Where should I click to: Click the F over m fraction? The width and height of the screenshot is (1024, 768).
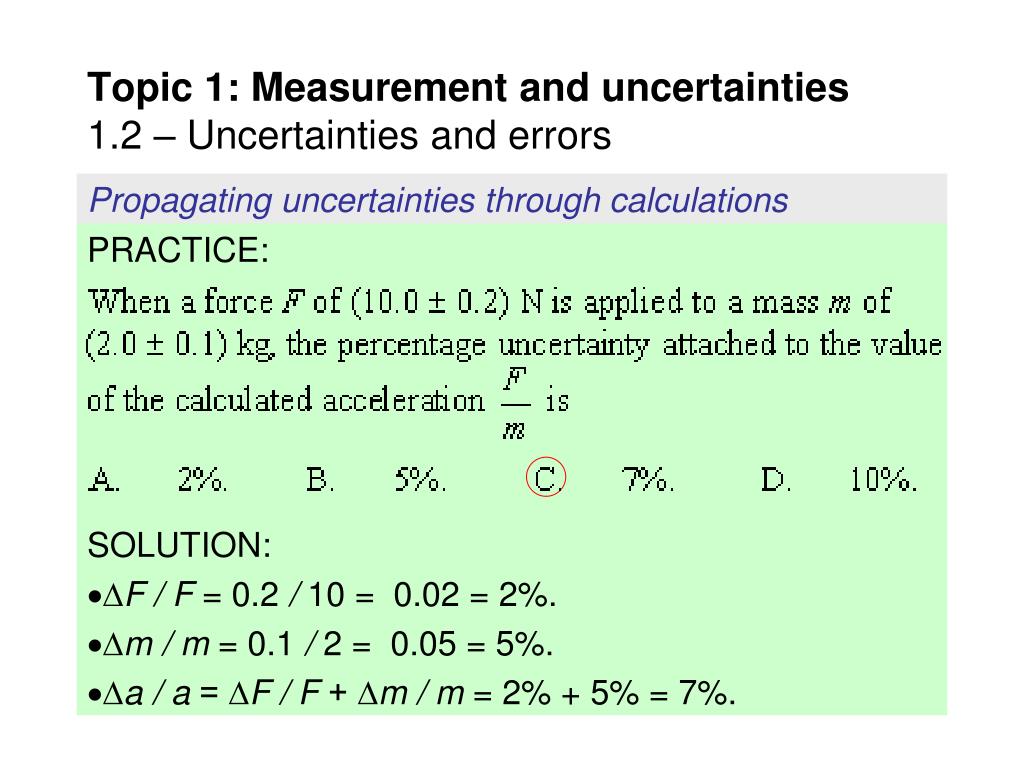point(515,404)
